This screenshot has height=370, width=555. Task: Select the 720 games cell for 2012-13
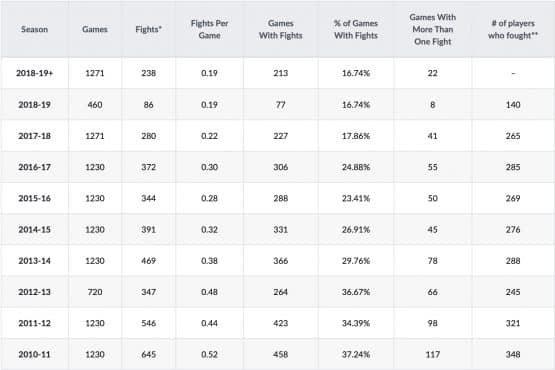click(x=95, y=292)
